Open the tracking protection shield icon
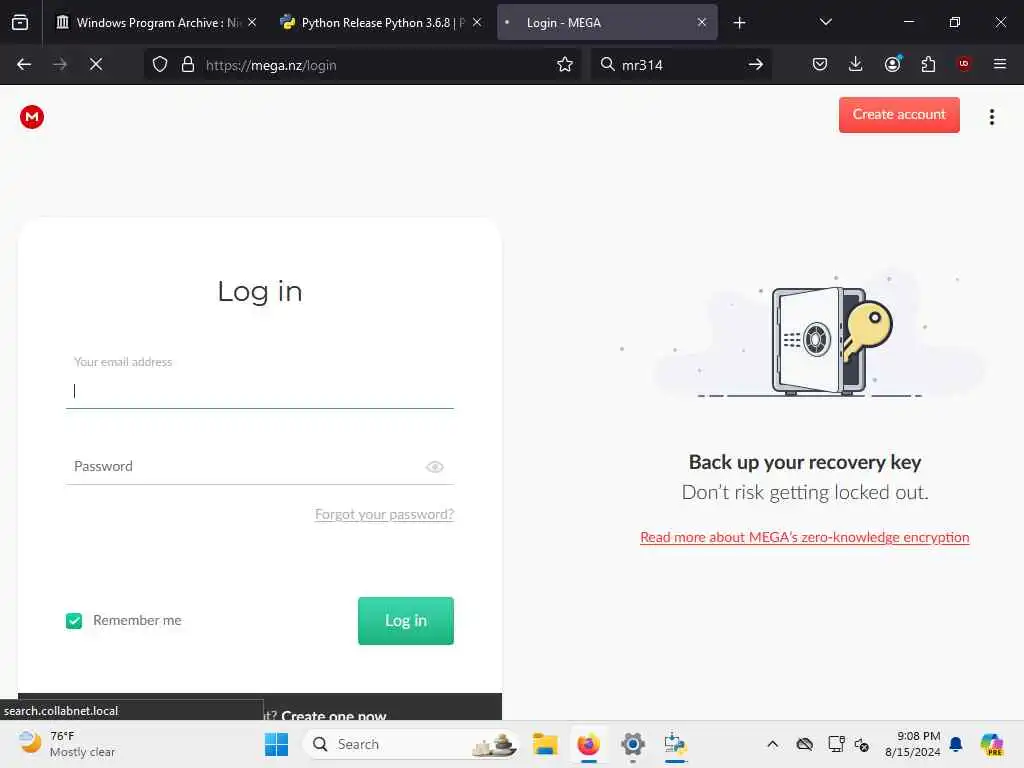Viewport: 1024px width, 768px height. 160,64
